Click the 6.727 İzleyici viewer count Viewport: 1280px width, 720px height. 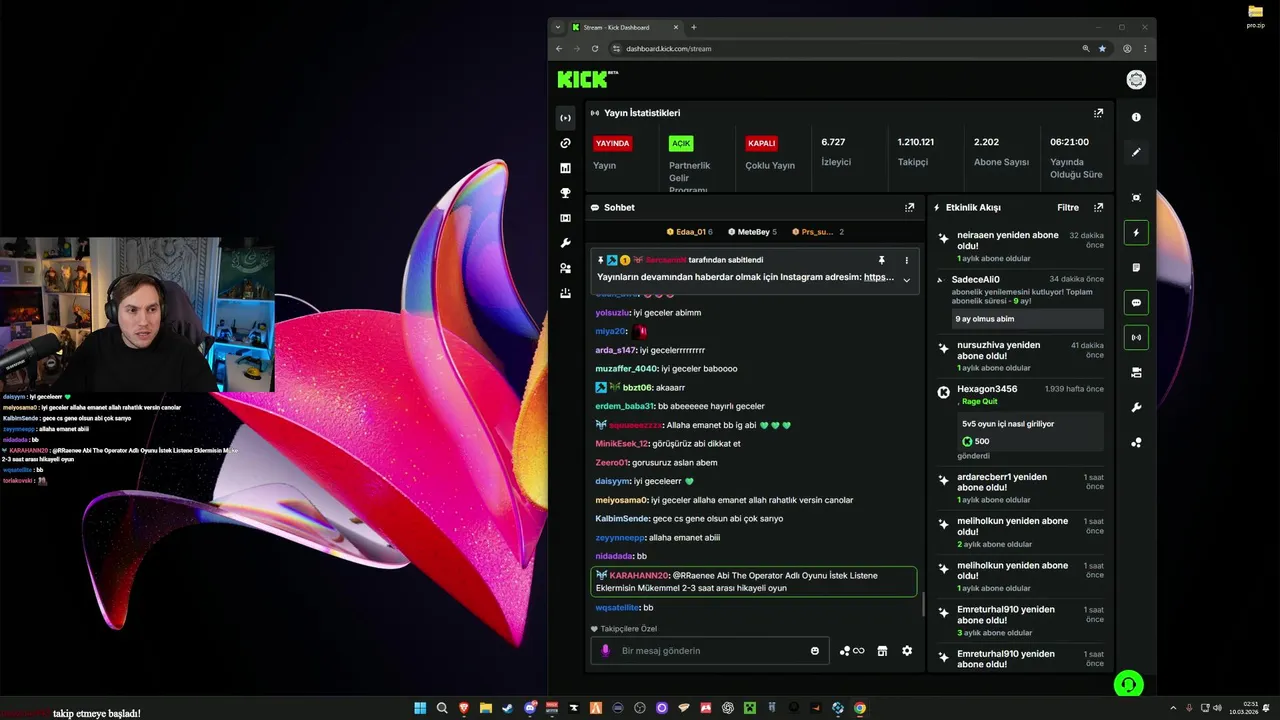point(836,151)
